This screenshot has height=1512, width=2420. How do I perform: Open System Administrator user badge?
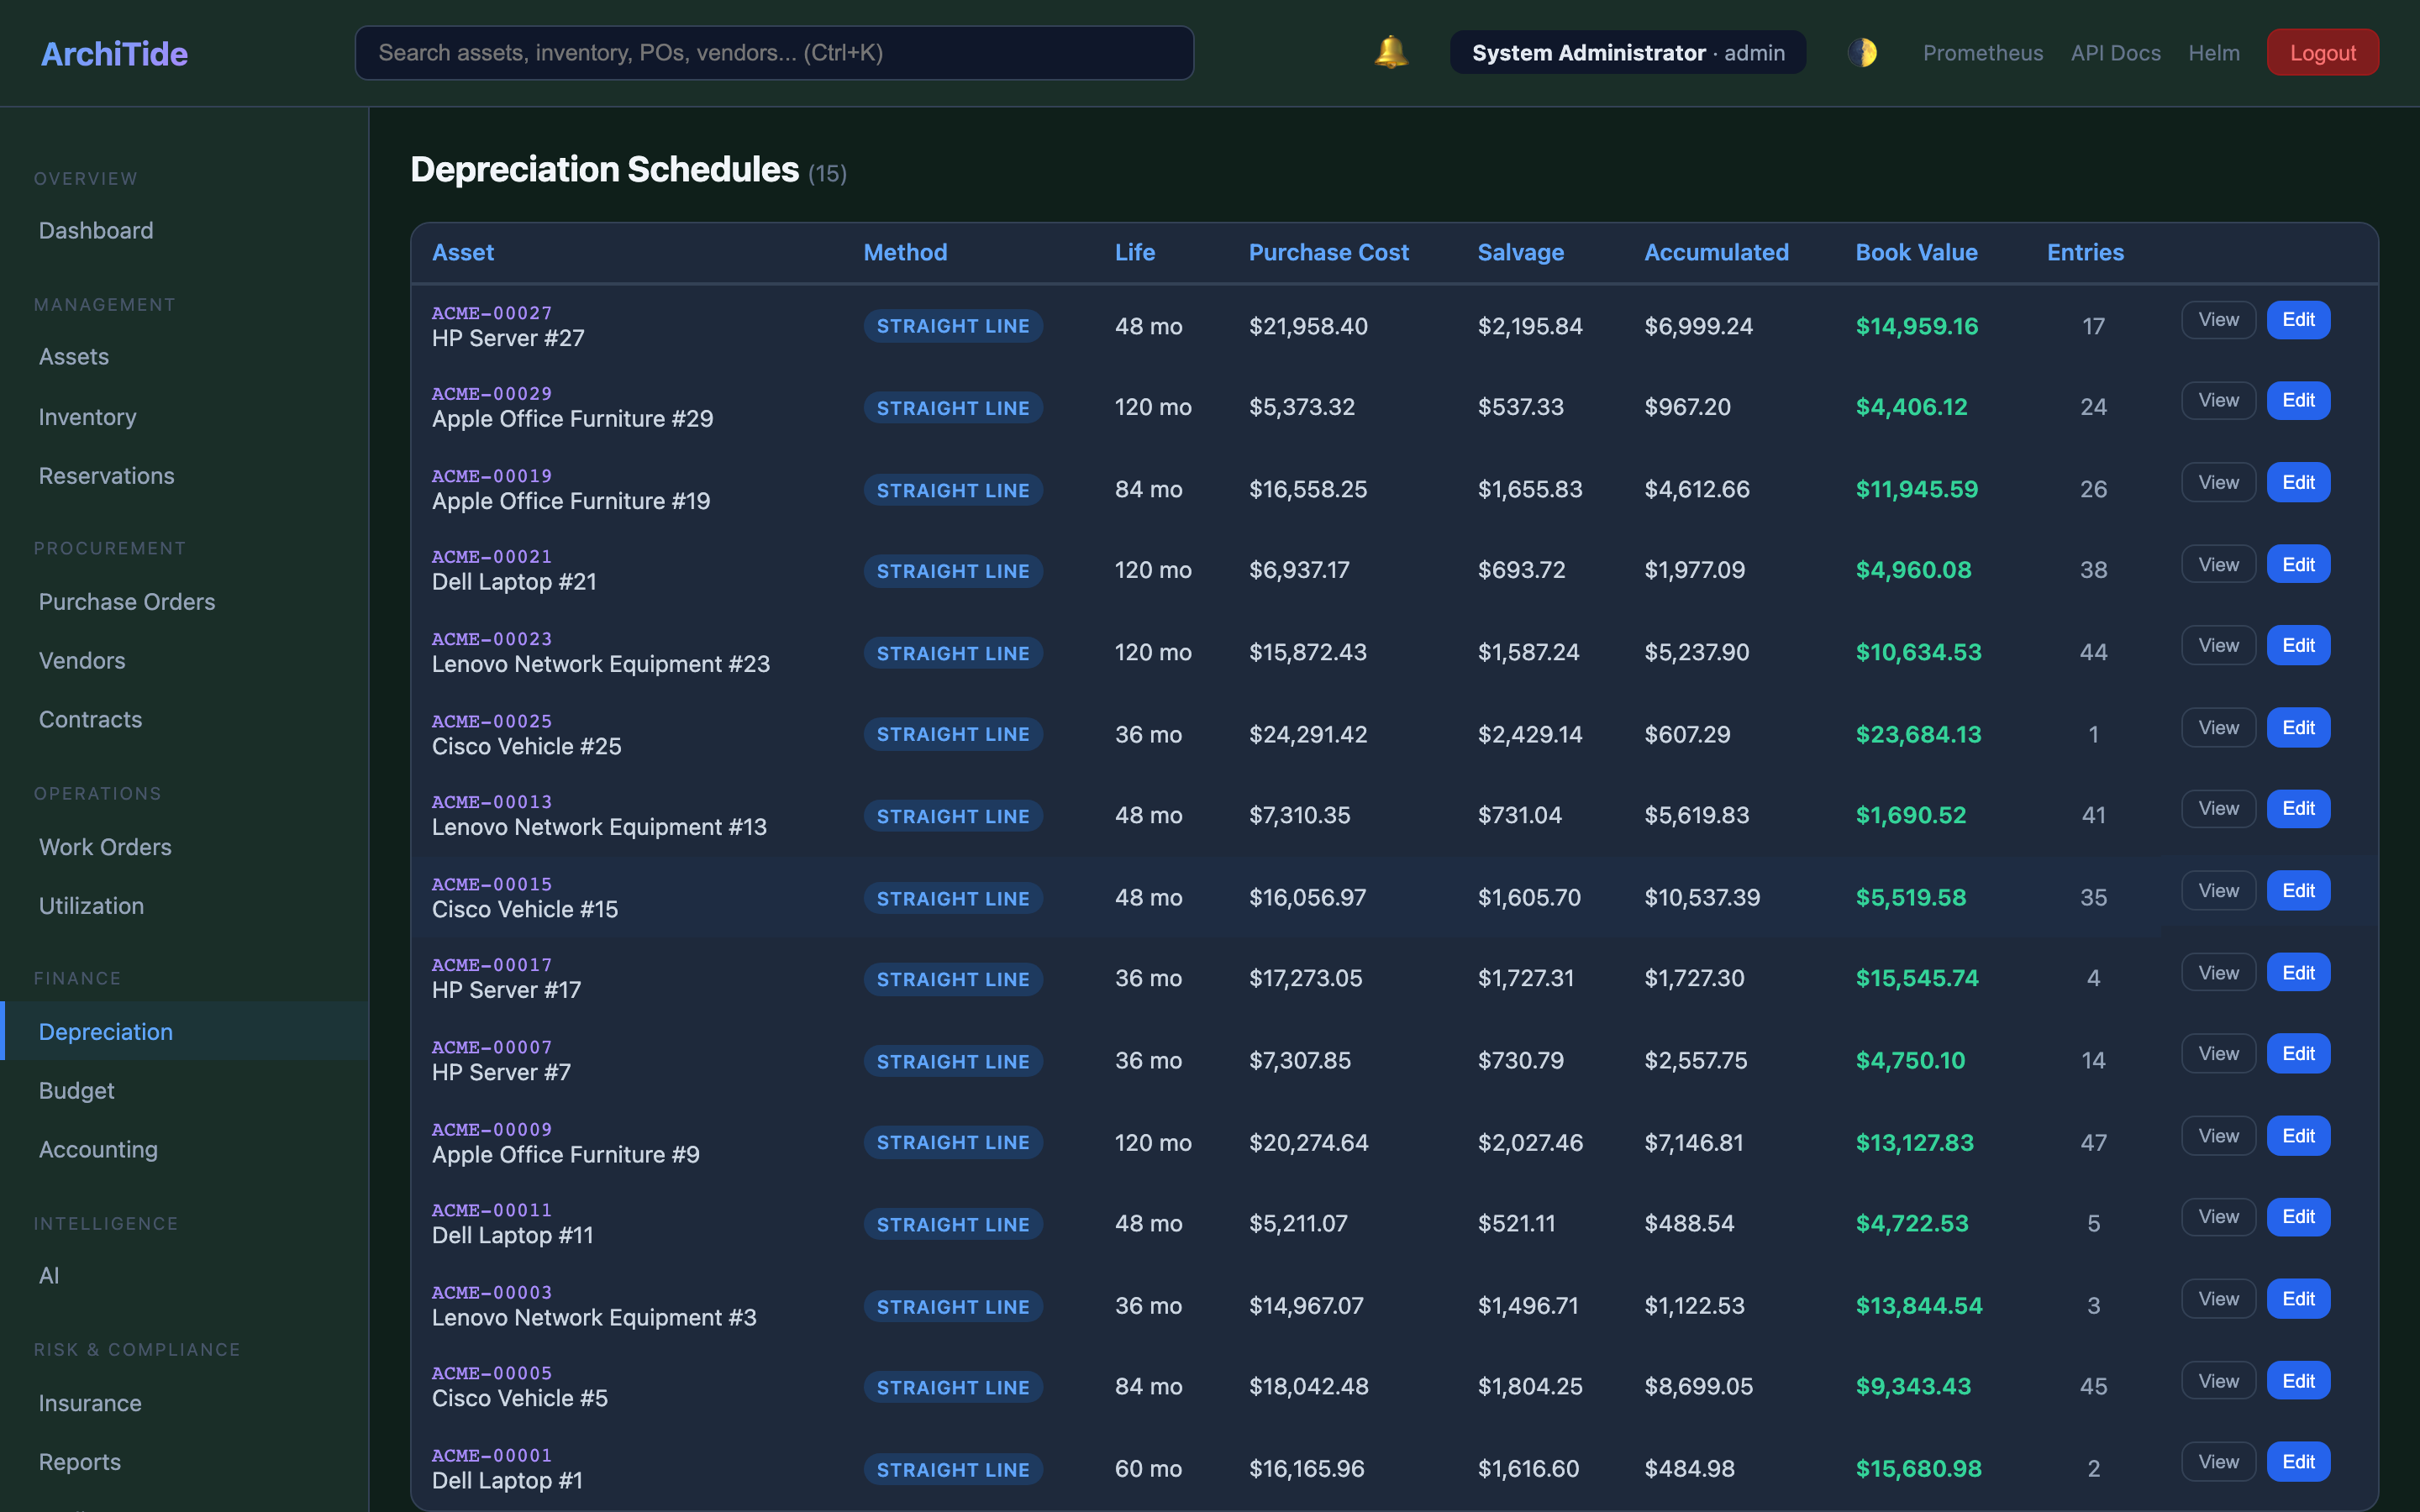[1627, 53]
